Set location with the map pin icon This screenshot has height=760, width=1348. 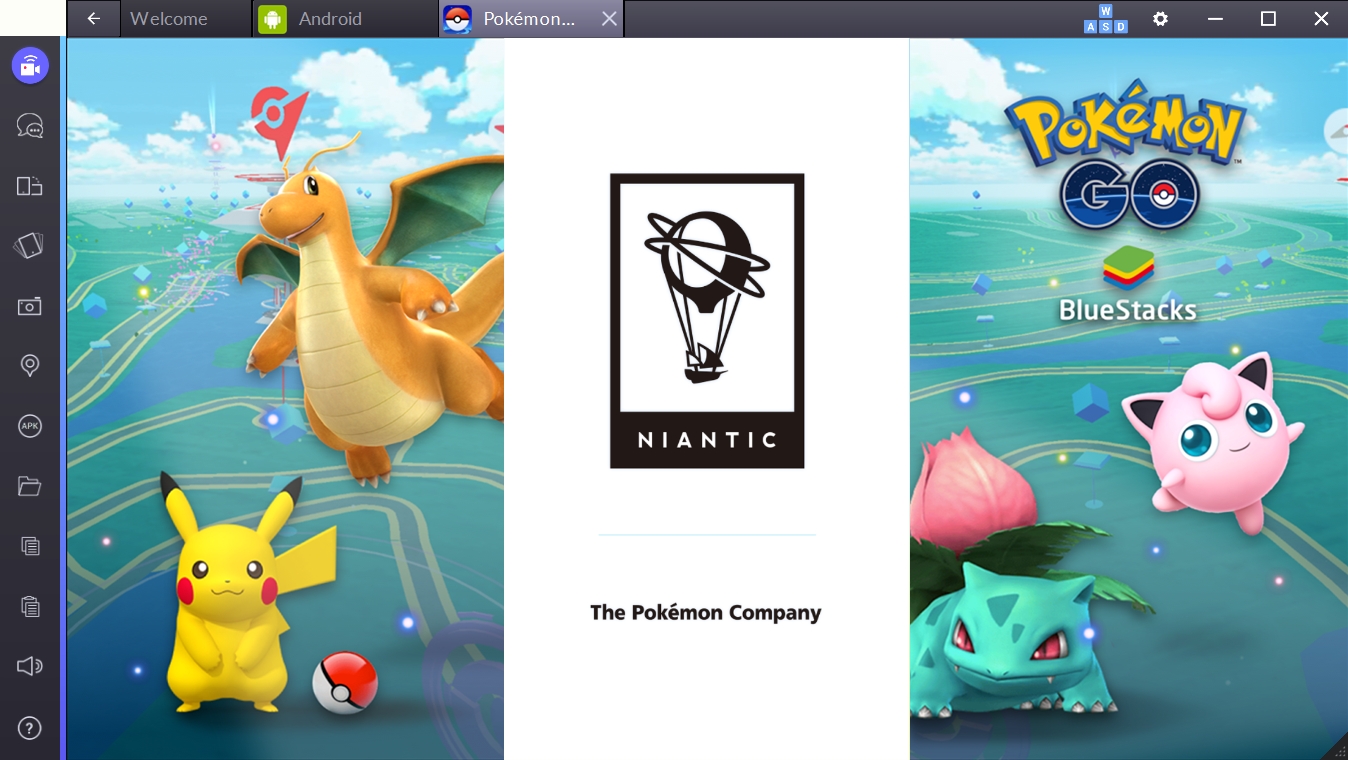[30, 366]
